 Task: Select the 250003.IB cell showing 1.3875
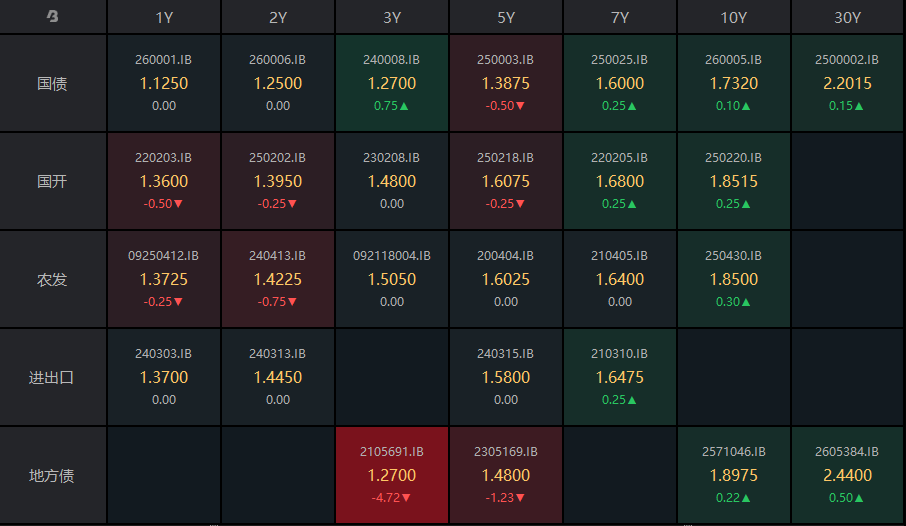coord(506,83)
